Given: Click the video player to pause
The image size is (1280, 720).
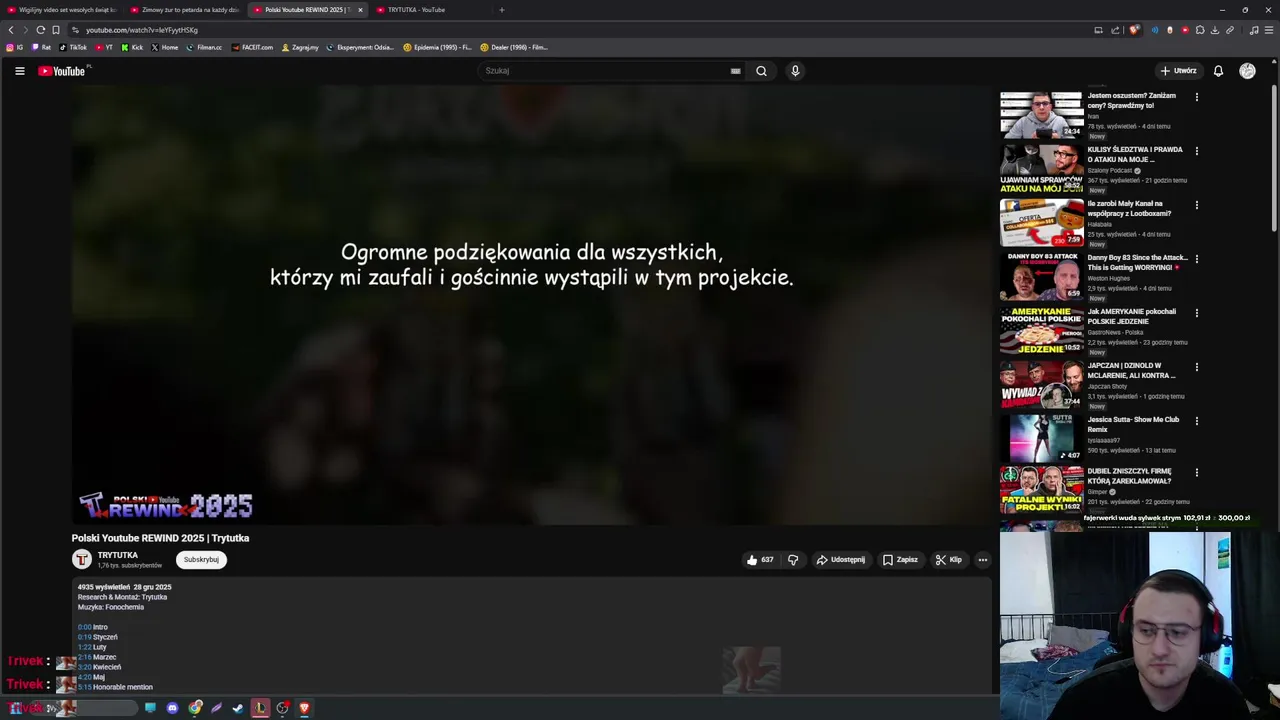Looking at the screenshot, I should [532, 305].
